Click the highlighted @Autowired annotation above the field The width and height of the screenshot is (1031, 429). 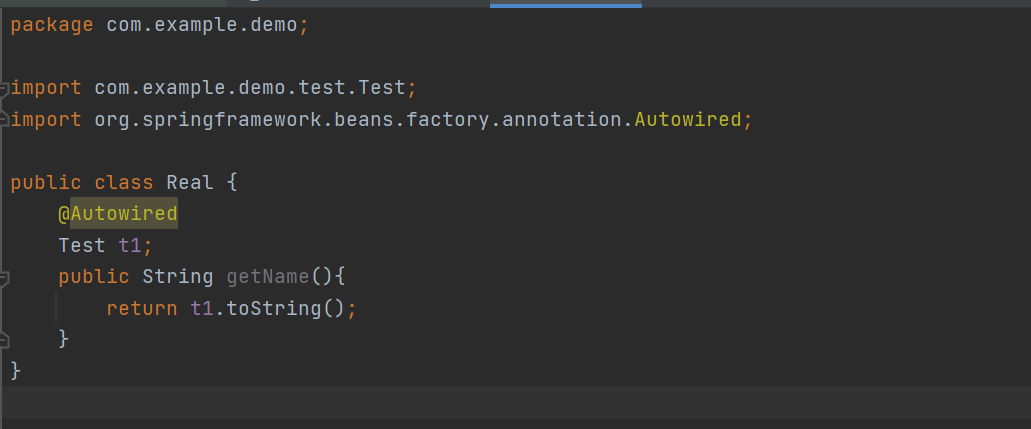[117, 213]
